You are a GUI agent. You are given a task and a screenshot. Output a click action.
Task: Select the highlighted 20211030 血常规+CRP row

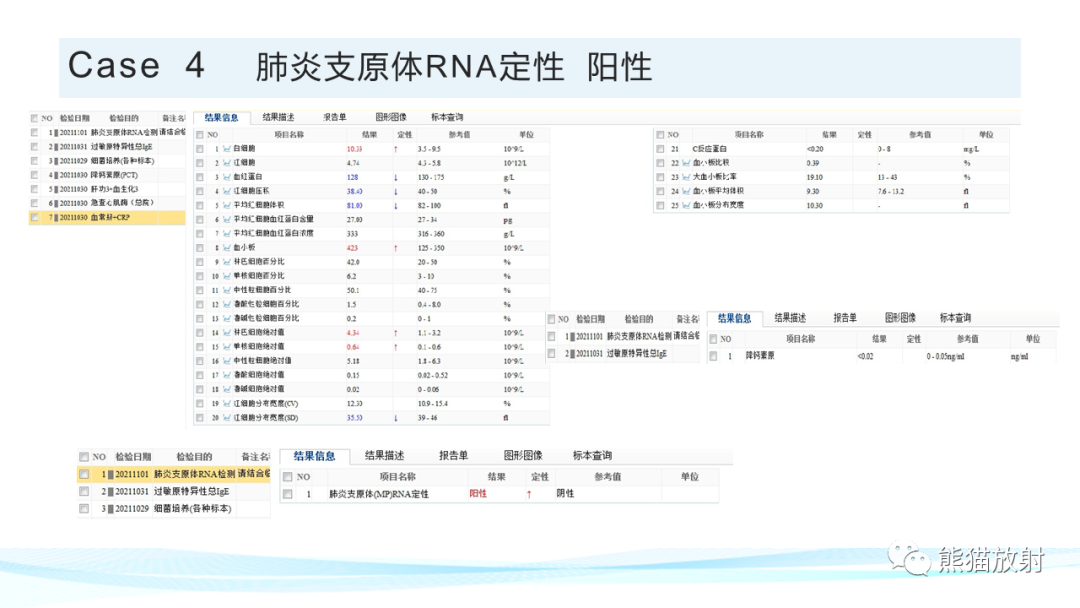(107, 218)
